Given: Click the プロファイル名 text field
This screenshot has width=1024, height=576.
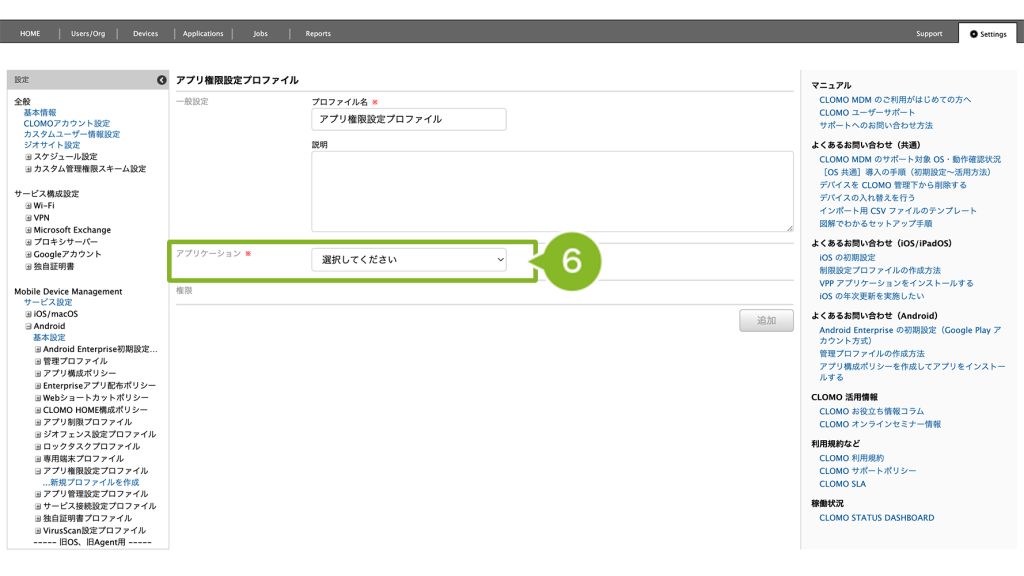Looking at the screenshot, I should point(408,119).
